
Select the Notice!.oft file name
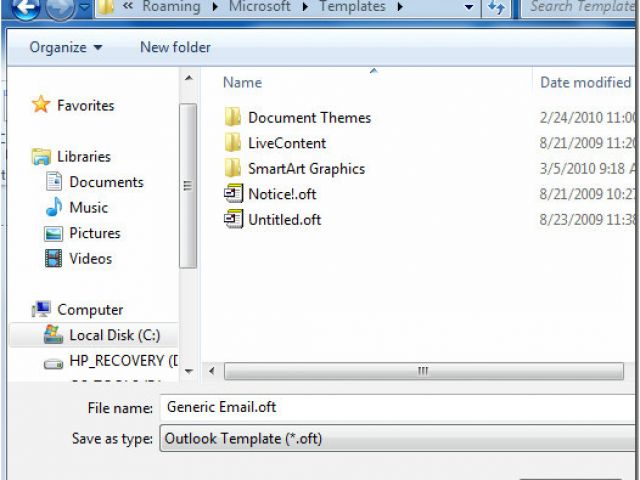coord(282,194)
